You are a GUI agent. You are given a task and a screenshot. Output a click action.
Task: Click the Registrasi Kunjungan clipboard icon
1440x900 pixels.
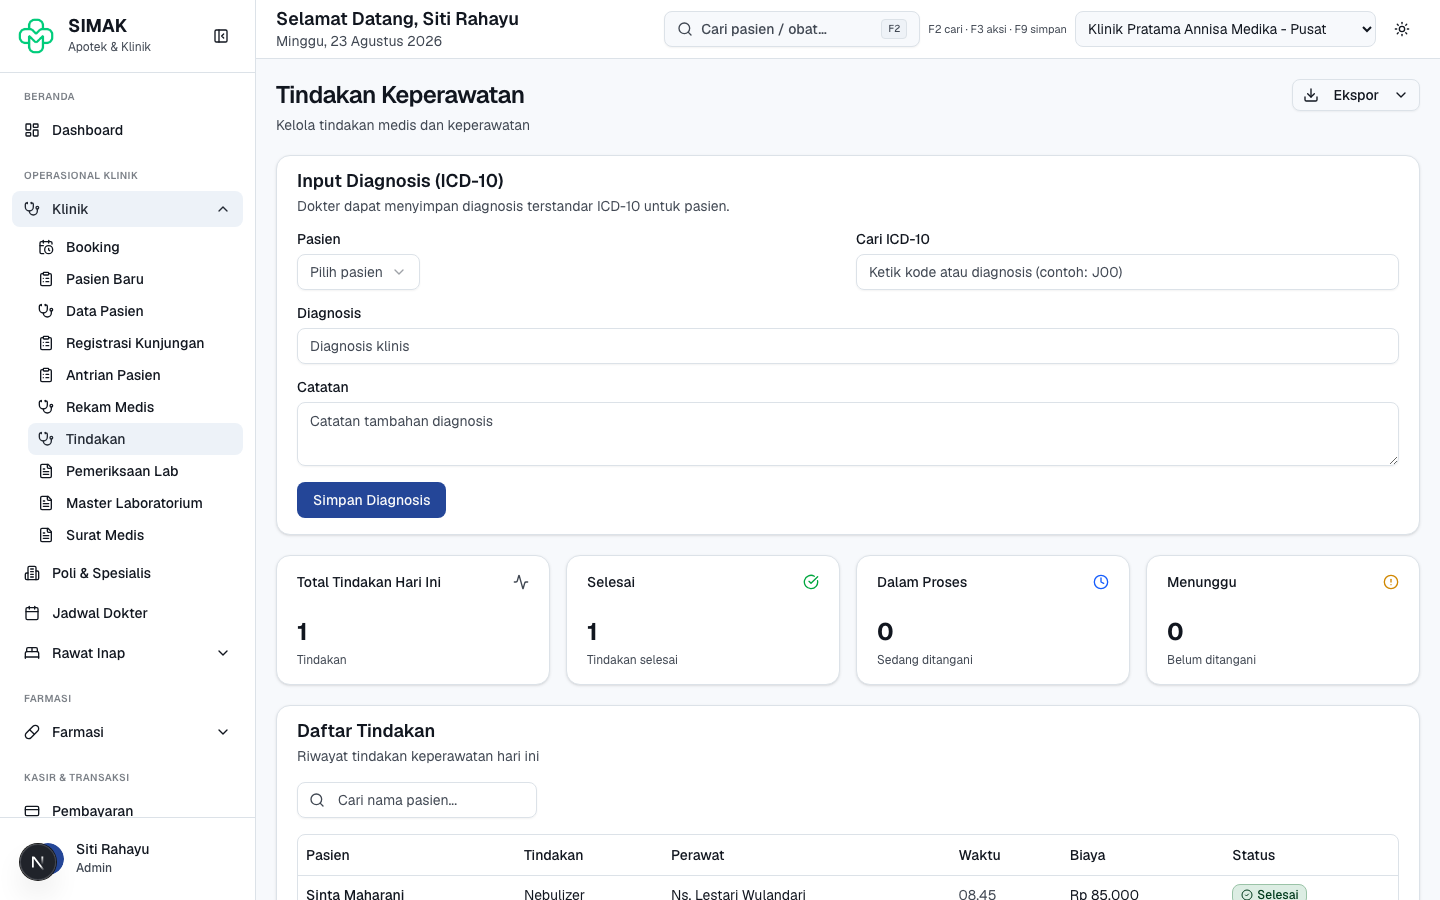coord(46,343)
